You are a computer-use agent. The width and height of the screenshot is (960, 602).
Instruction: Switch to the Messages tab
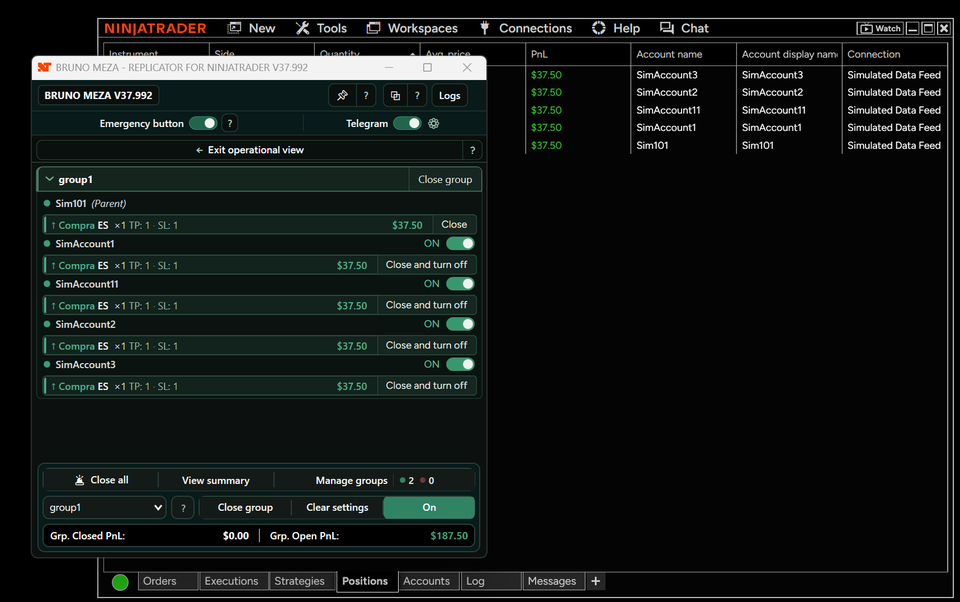click(553, 581)
